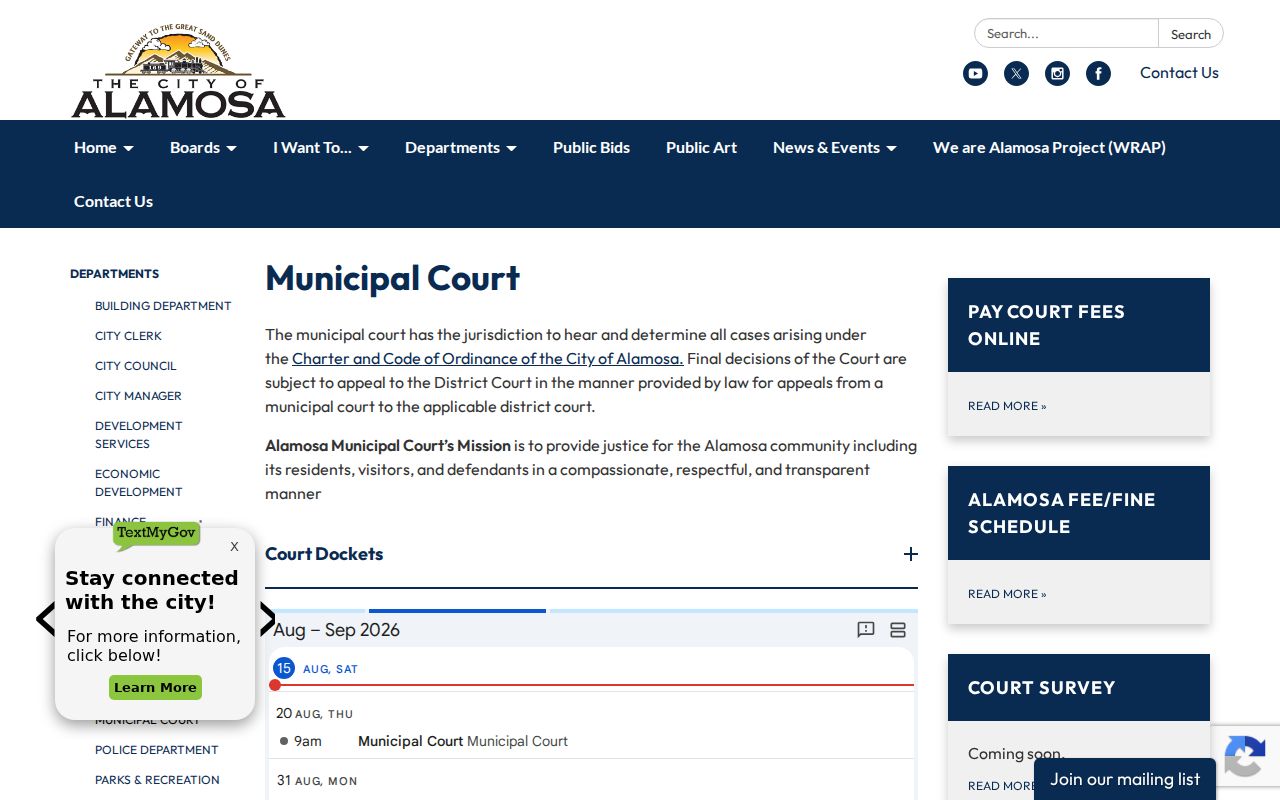Expand the Court Dockets plus icon

(910, 554)
